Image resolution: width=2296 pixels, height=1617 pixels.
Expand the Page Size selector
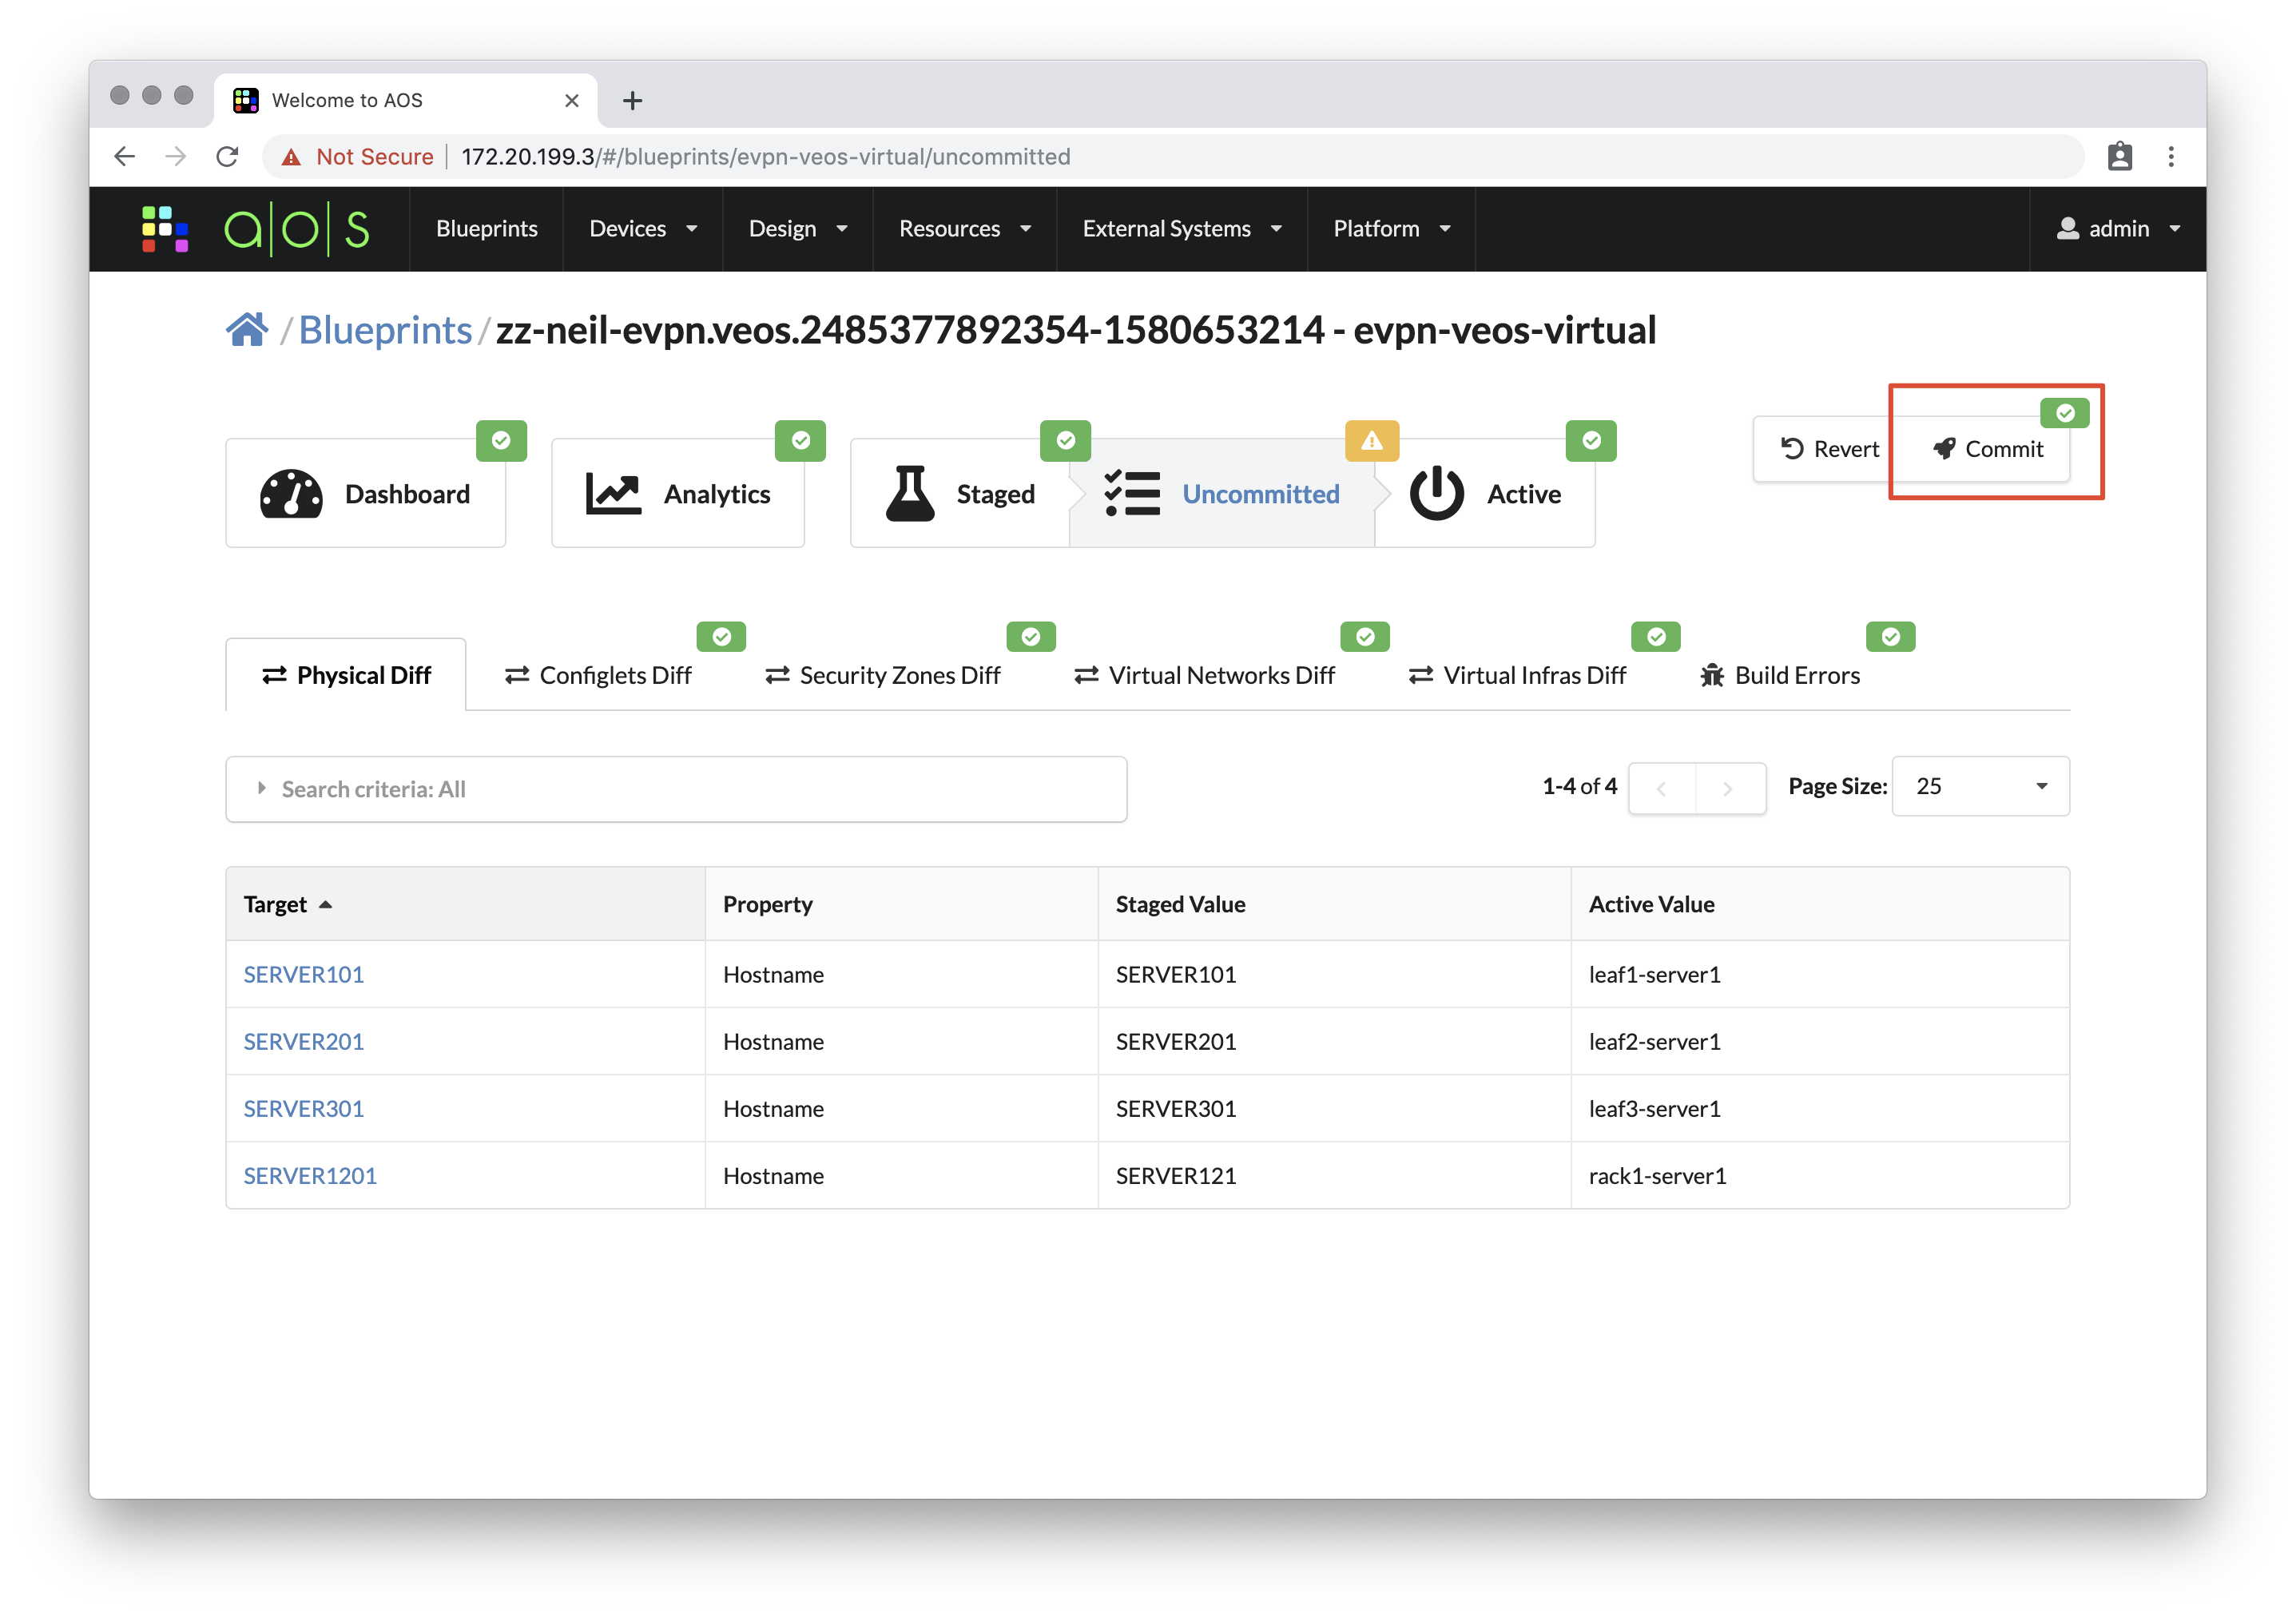1979,787
